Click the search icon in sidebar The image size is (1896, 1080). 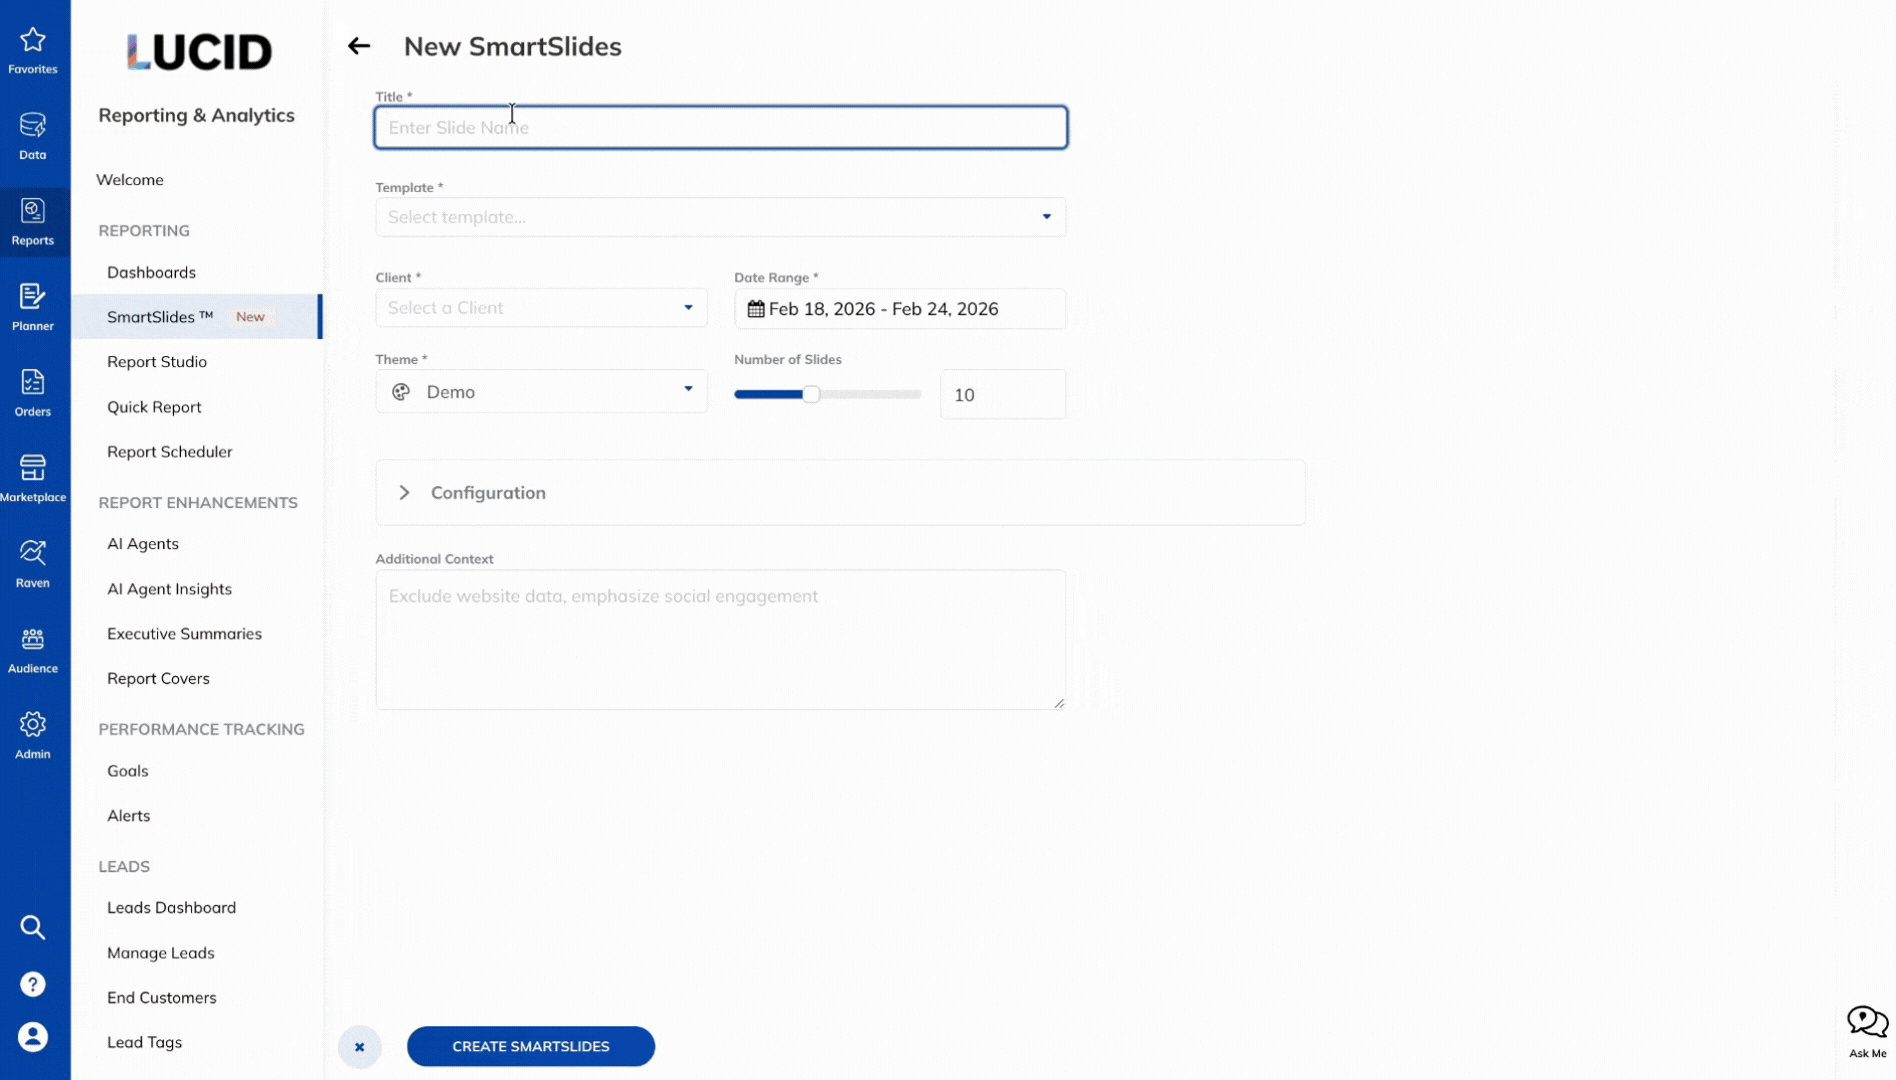pos(33,928)
